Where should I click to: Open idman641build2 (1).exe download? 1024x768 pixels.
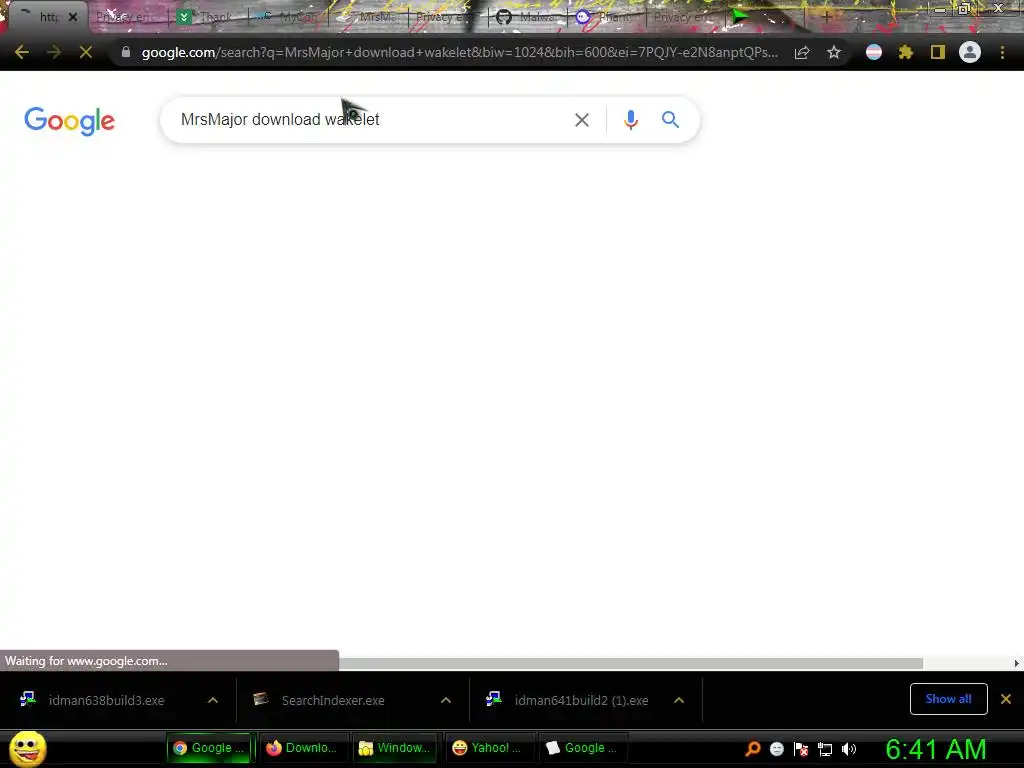point(581,700)
